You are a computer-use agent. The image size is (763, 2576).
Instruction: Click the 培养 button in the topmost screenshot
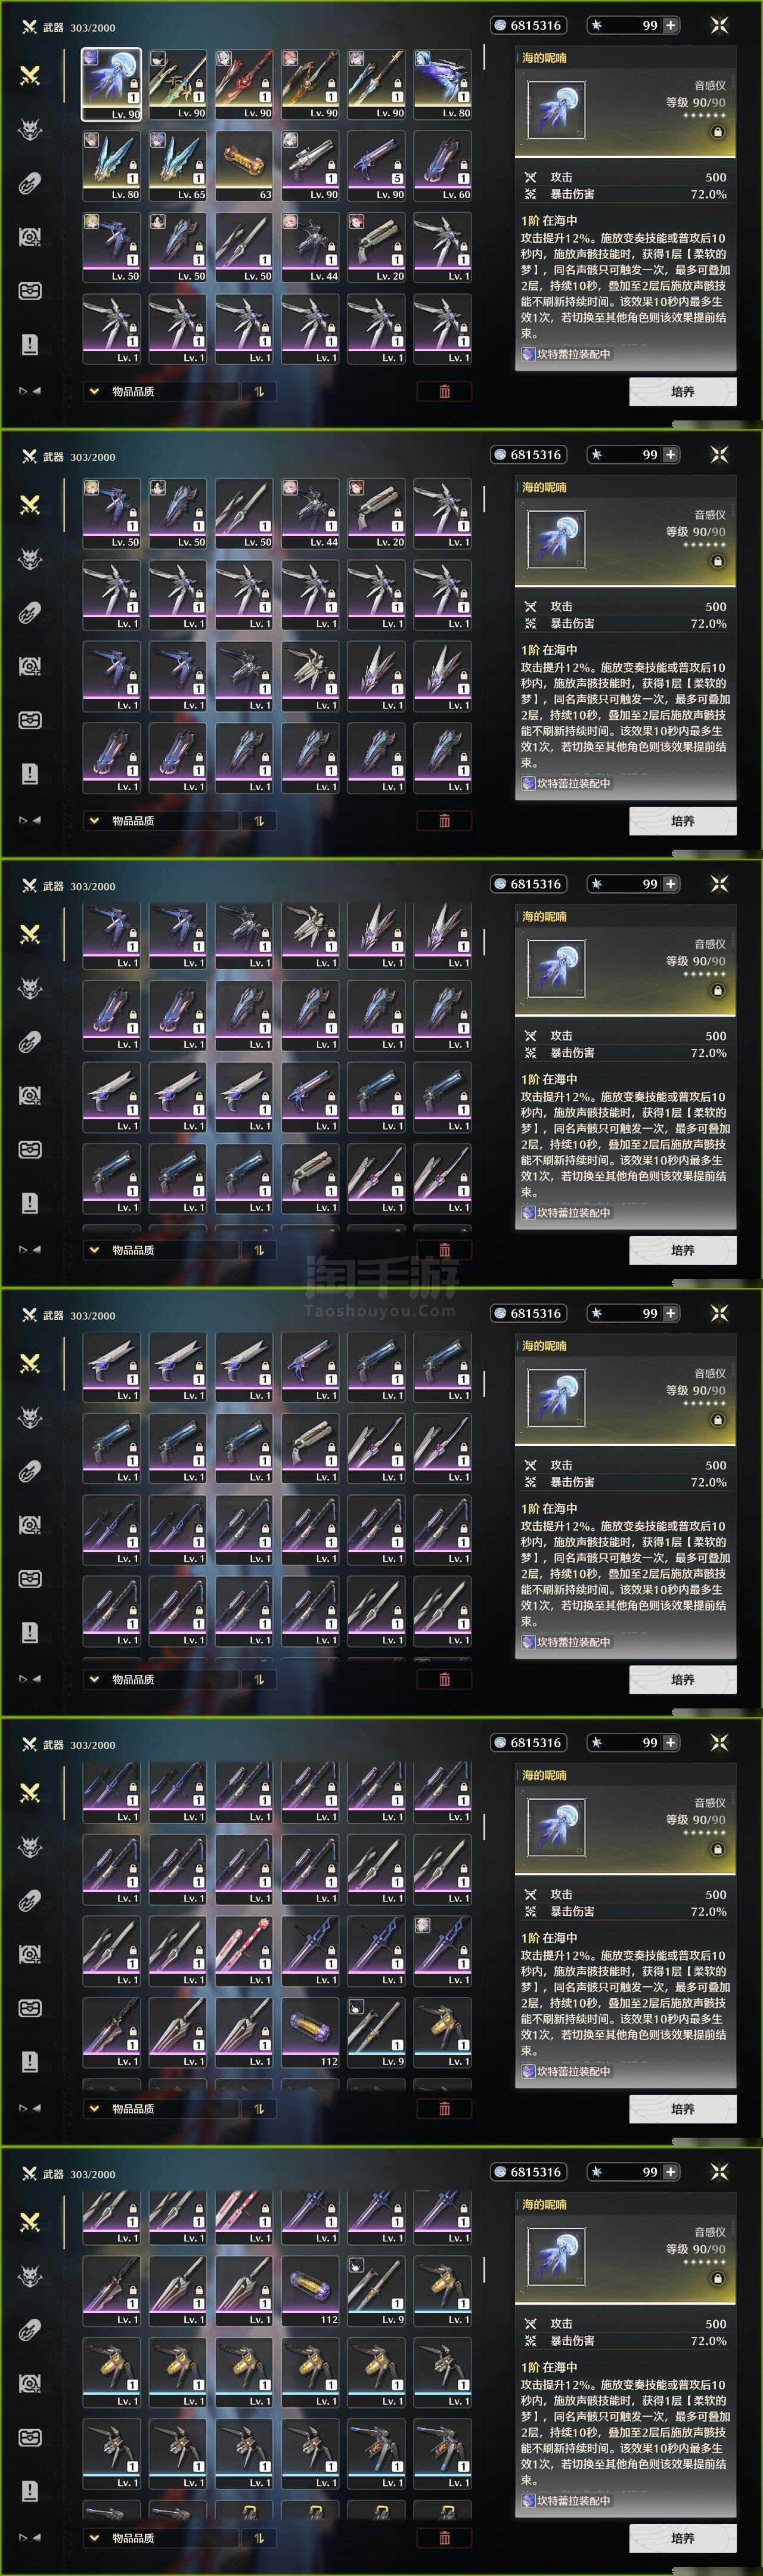683,391
